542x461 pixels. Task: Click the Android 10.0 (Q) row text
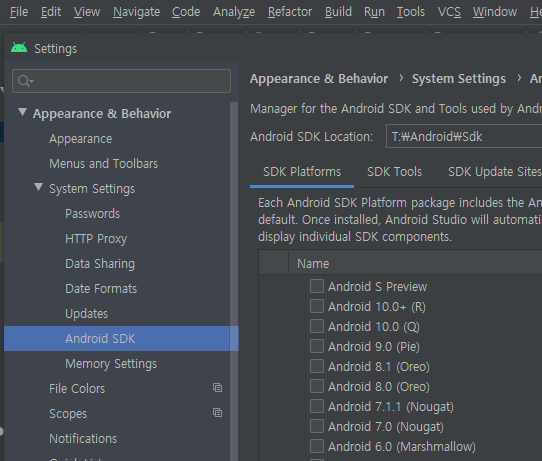374,327
